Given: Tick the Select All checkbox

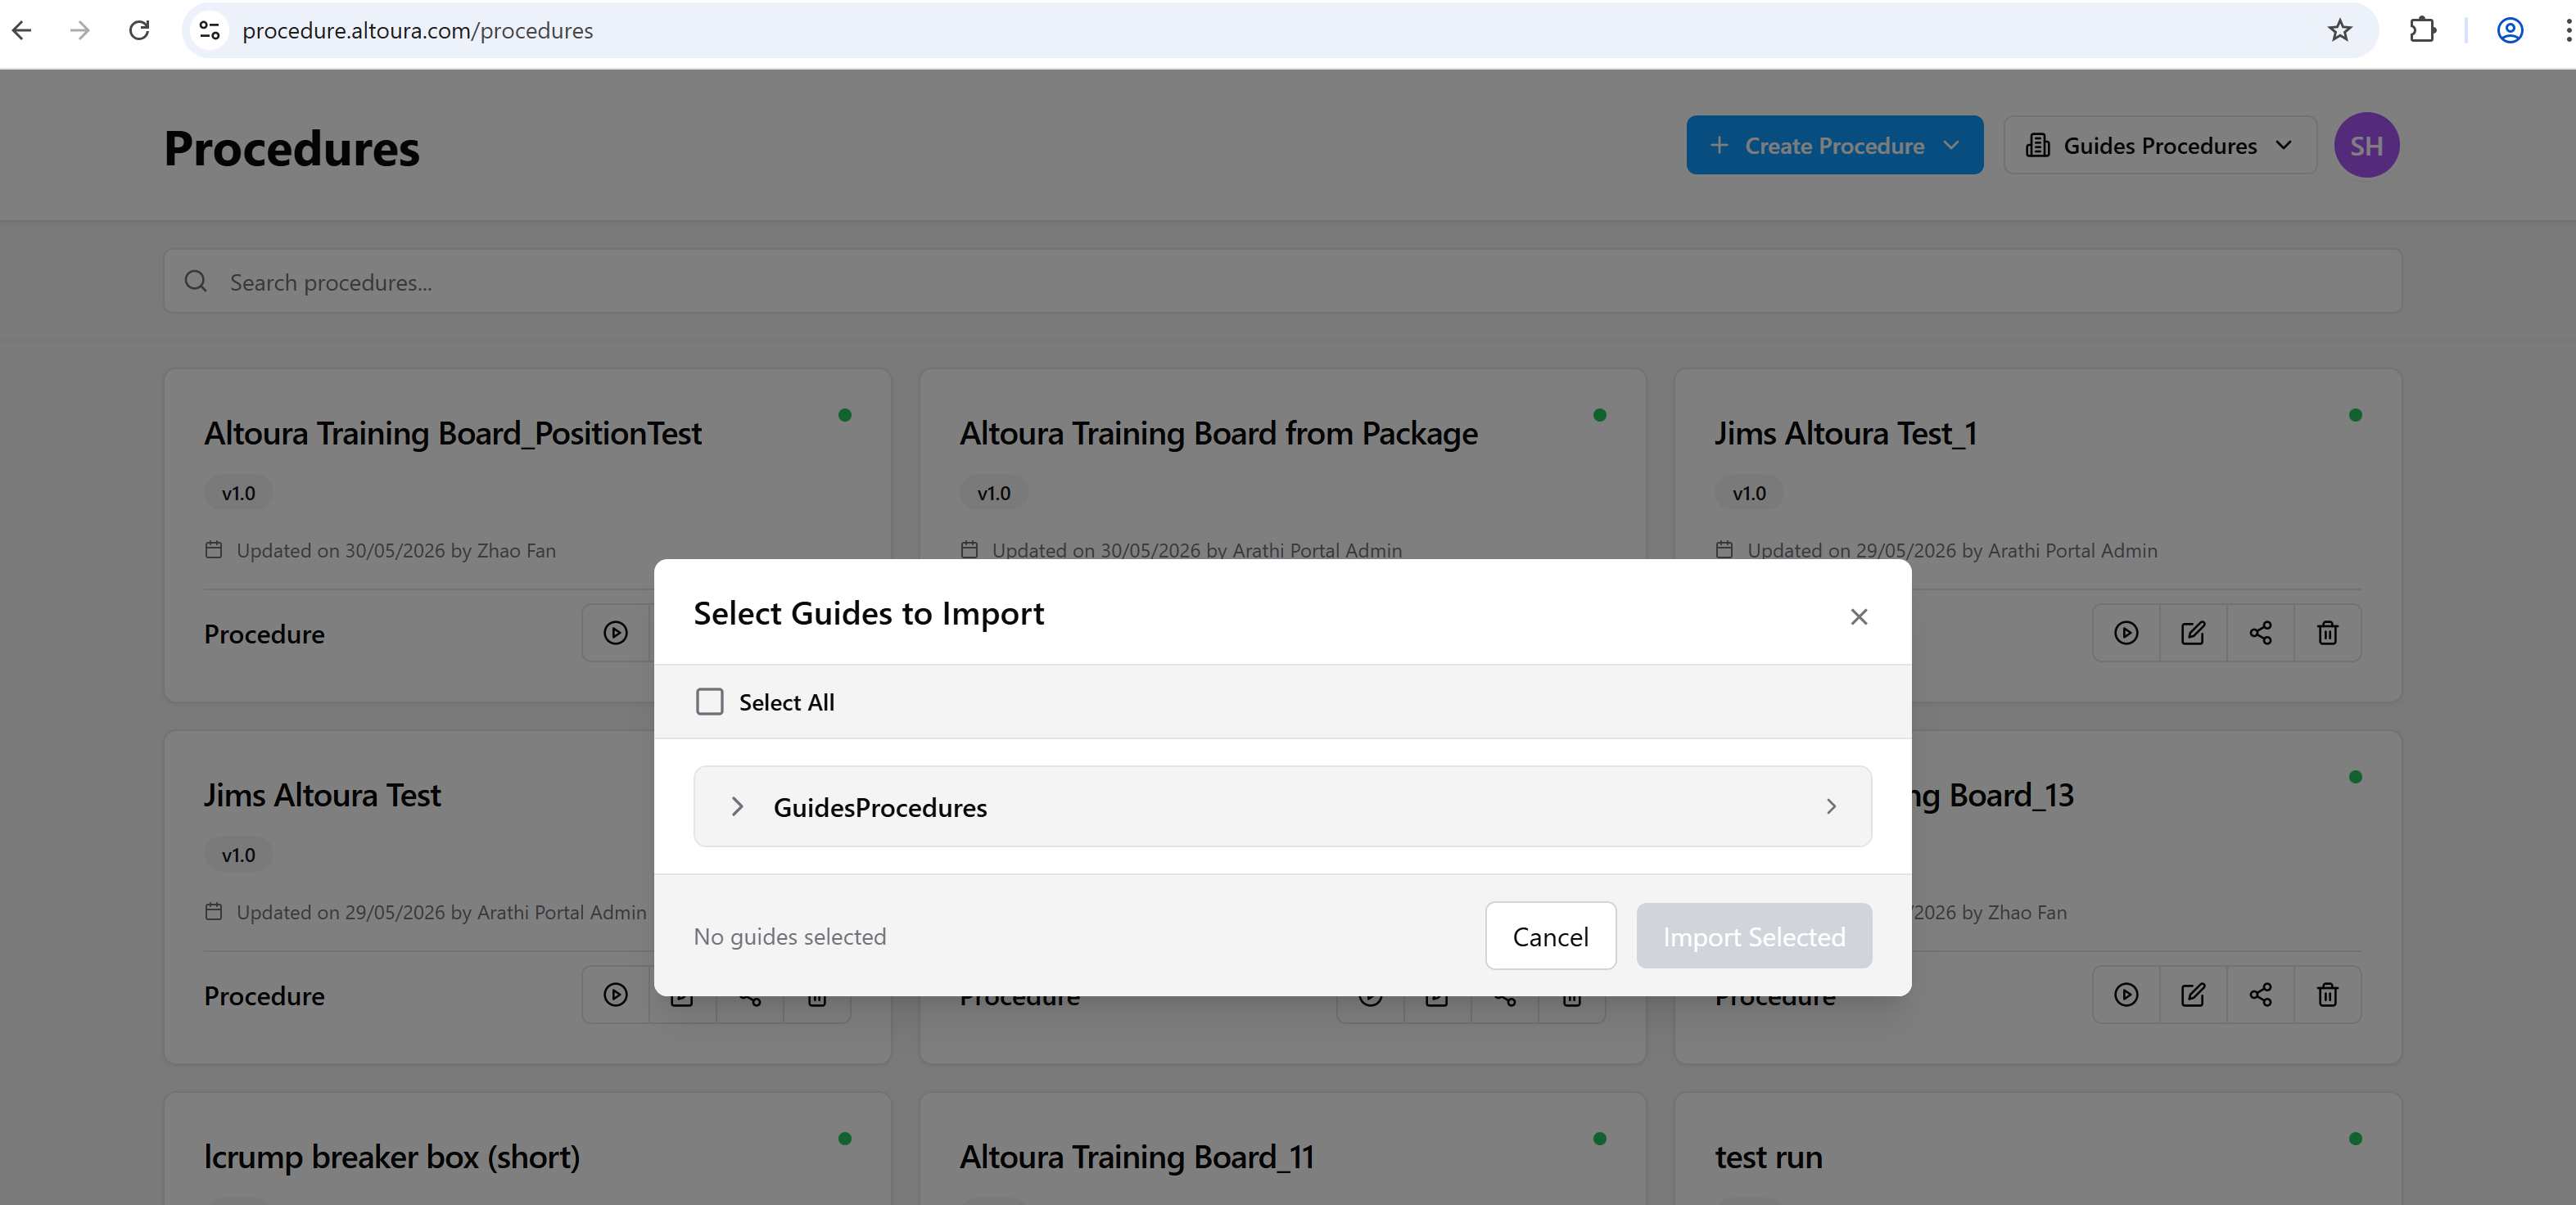Looking at the screenshot, I should click(709, 702).
